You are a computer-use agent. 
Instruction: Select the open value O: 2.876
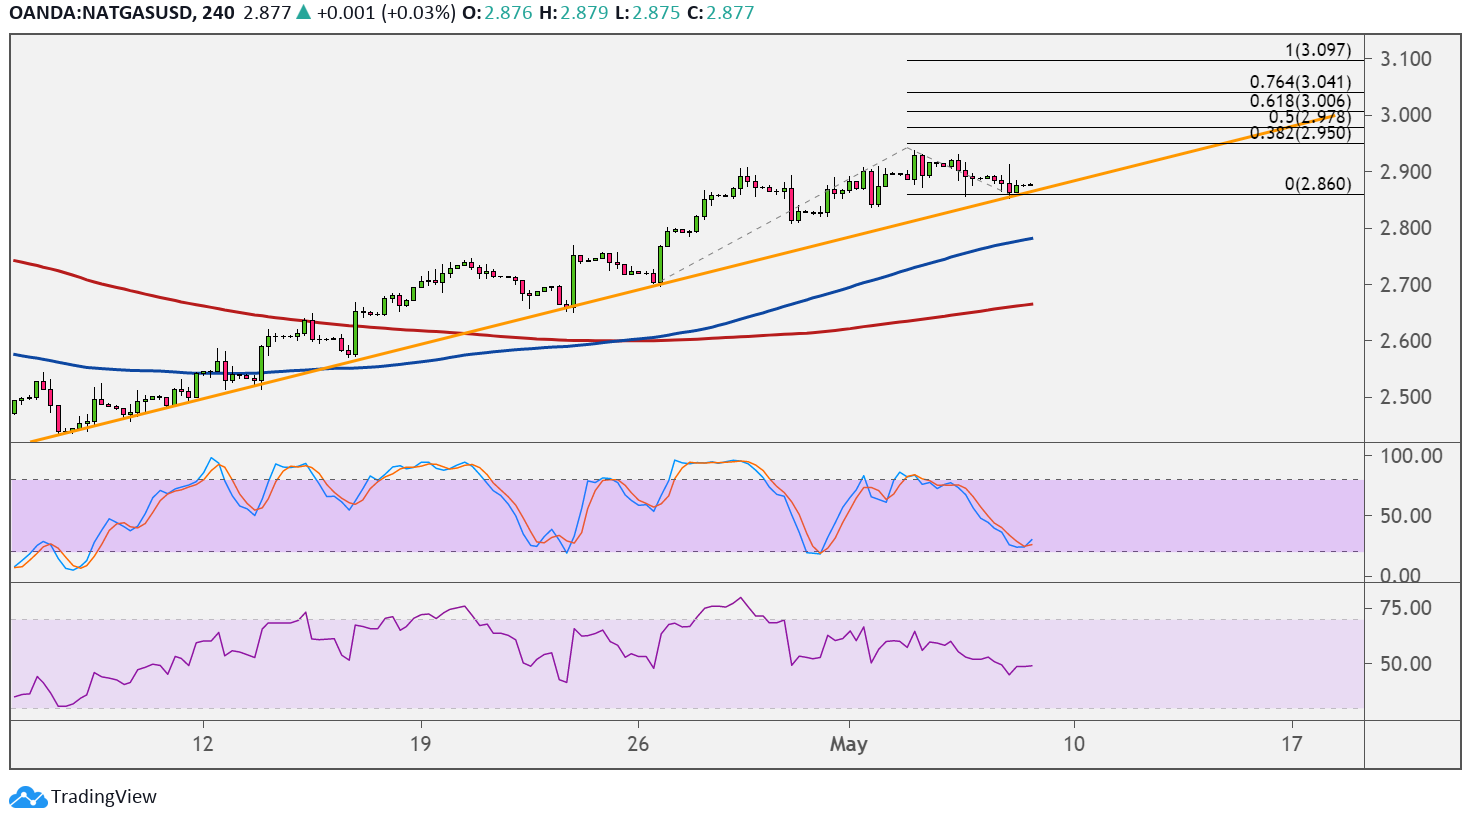click(498, 13)
